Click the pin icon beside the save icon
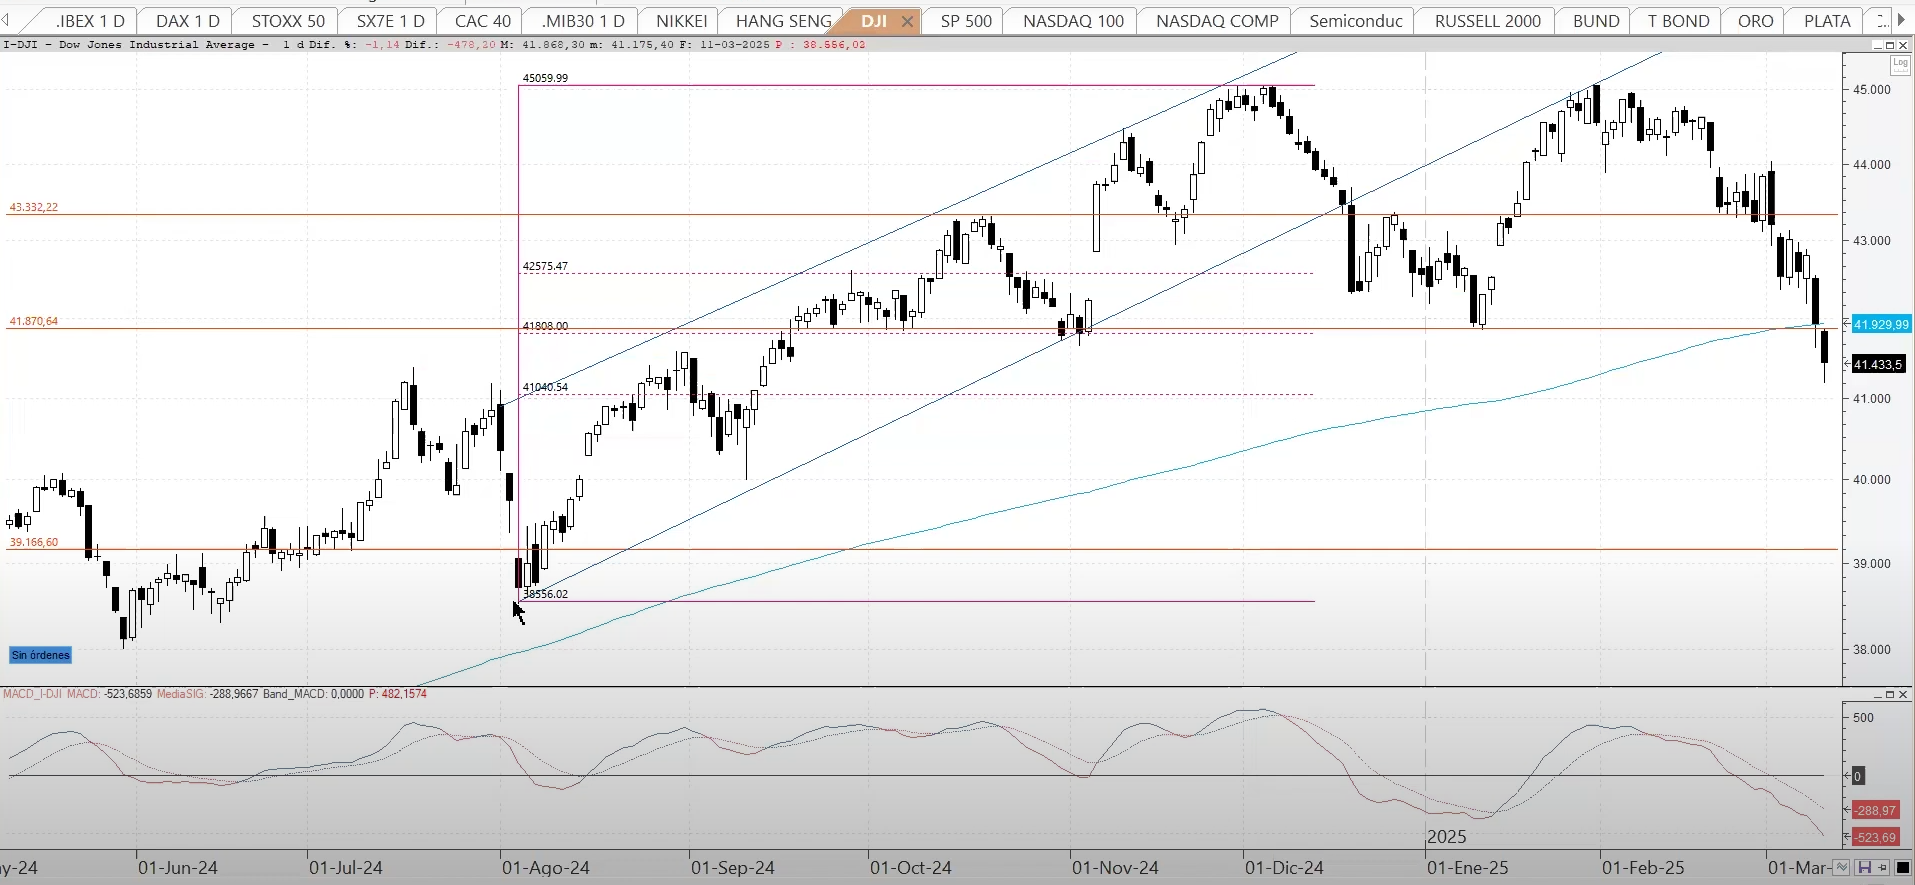 point(1882,867)
